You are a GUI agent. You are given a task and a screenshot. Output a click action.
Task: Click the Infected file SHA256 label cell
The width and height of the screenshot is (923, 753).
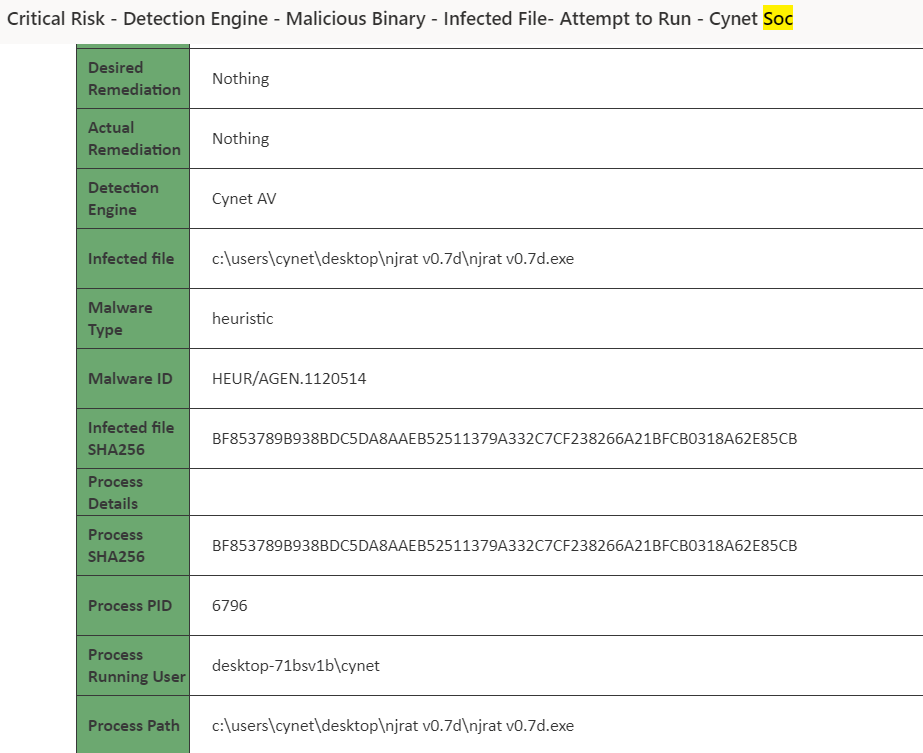point(133,439)
